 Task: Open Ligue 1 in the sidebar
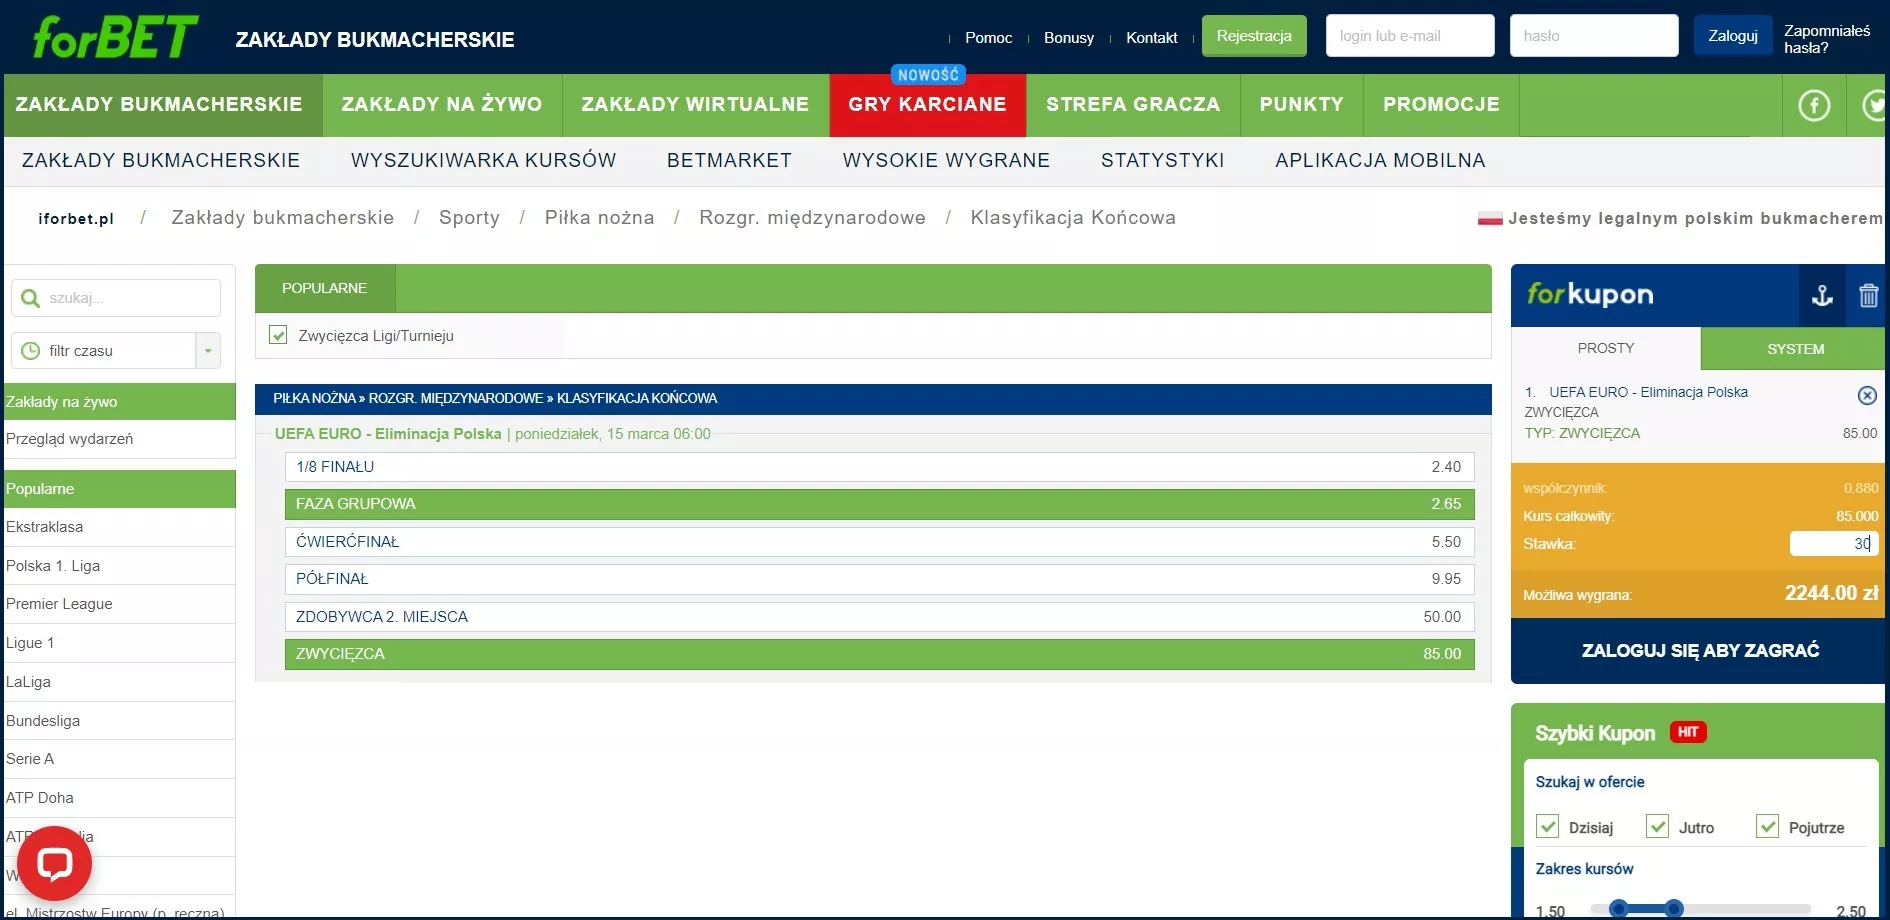(30, 643)
